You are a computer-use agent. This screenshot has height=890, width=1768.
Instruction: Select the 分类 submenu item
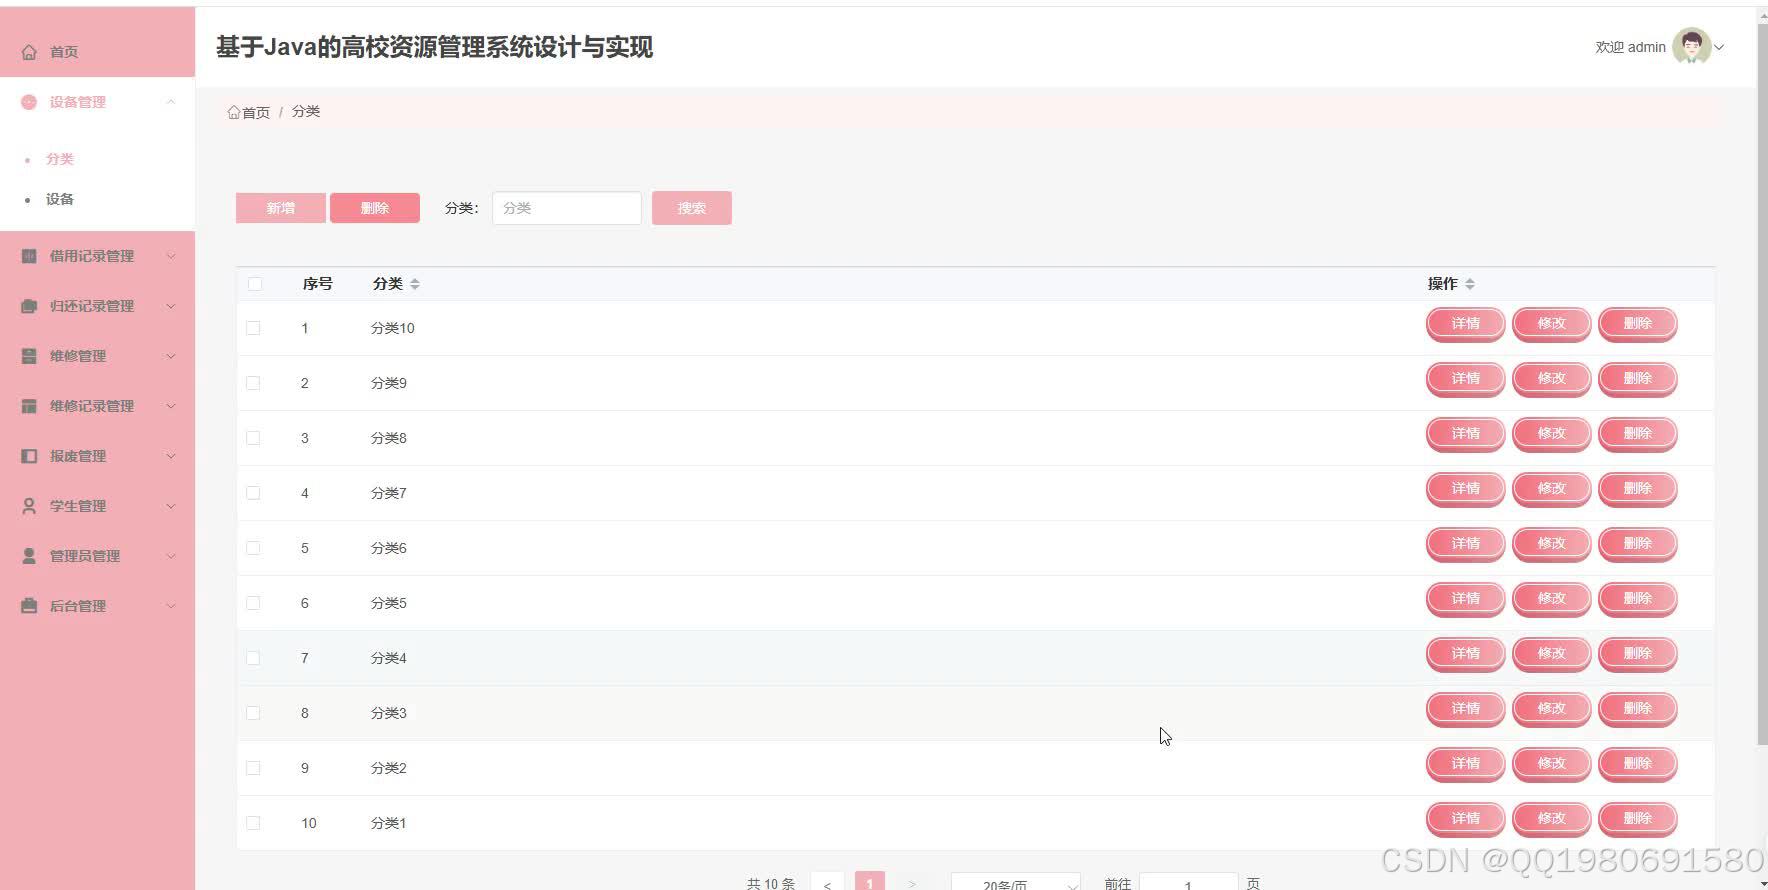(x=60, y=159)
